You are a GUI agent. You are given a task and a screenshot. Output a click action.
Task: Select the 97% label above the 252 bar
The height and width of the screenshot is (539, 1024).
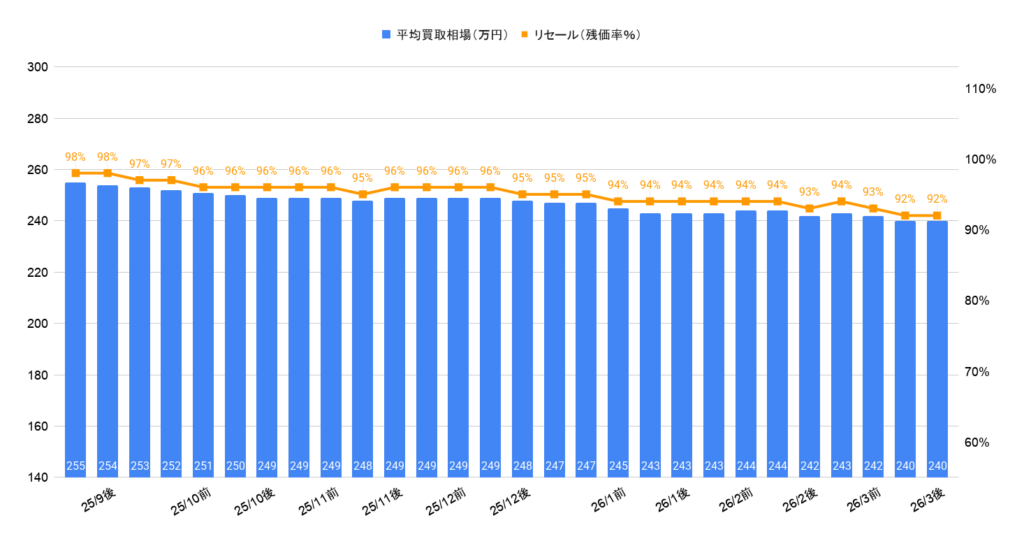coord(171,164)
